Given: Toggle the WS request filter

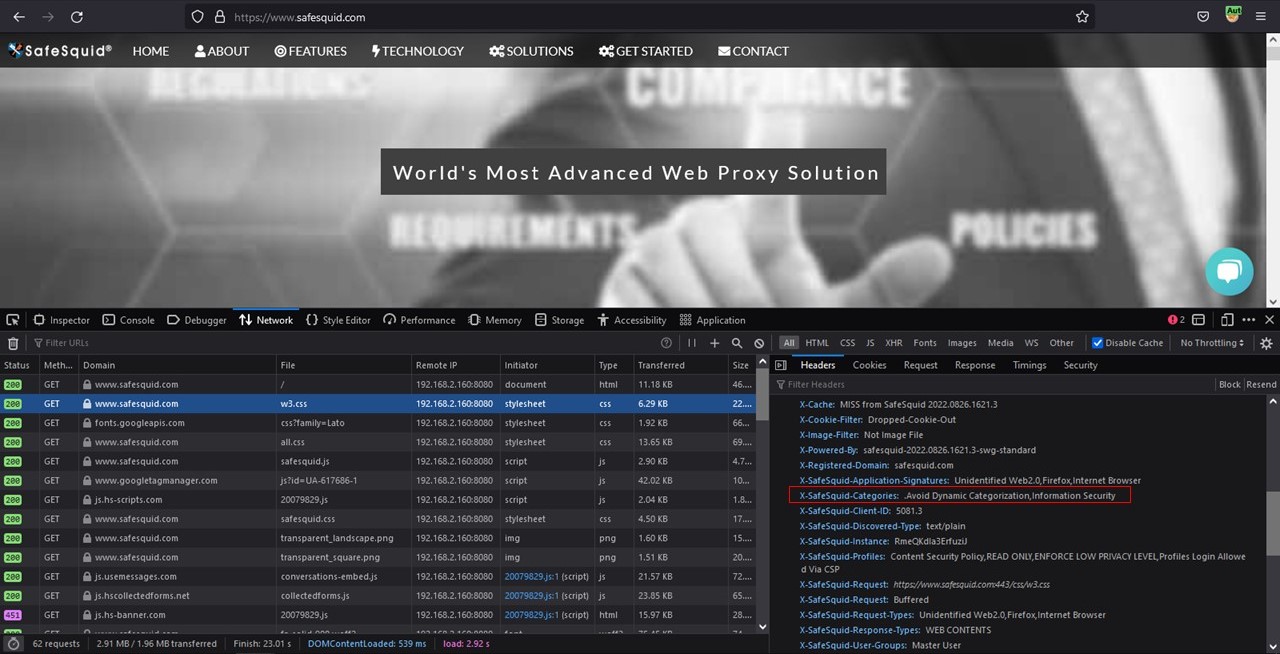Looking at the screenshot, I should coord(1031,343).
